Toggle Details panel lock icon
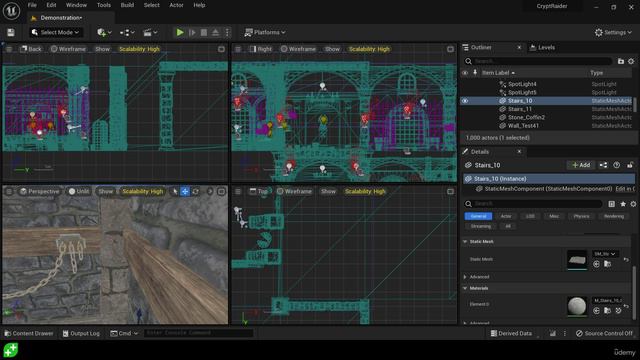This screenshot has height=360, width=640. click(630, 165)
